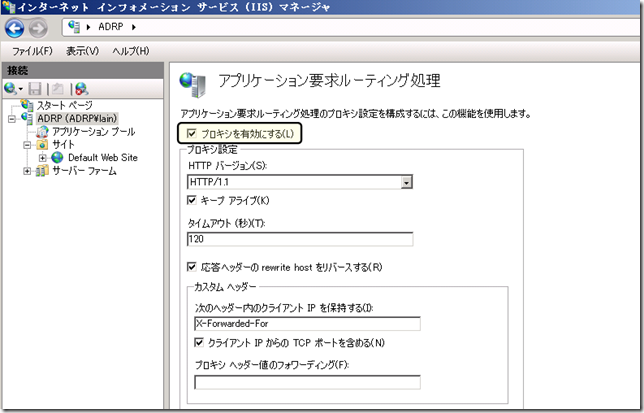644x413 pixels.
Task: Click the タイムアウト (秒) input field
Action: [x=300, y=239]
